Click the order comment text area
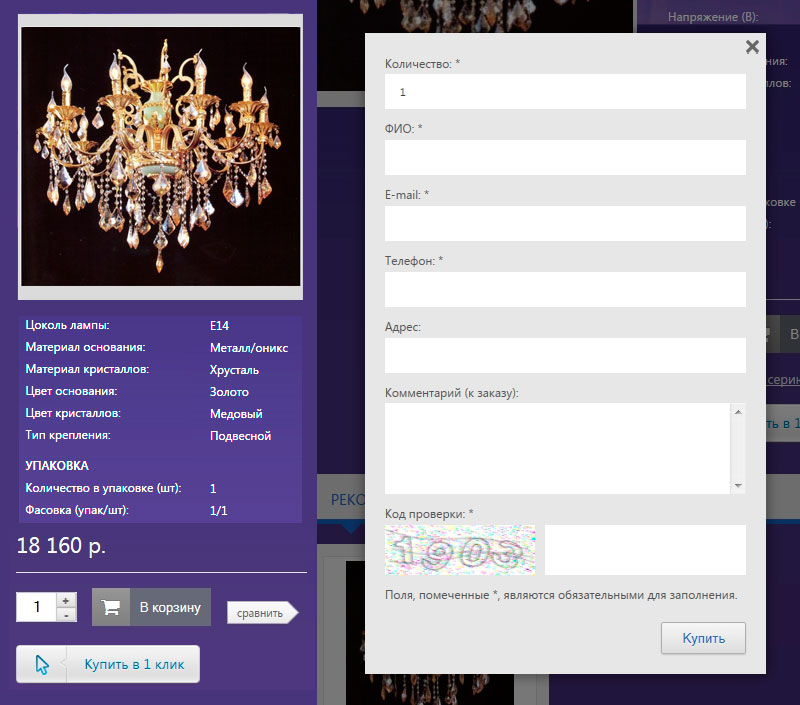Viewport: 800px width, 705px height. coord(558,448)
